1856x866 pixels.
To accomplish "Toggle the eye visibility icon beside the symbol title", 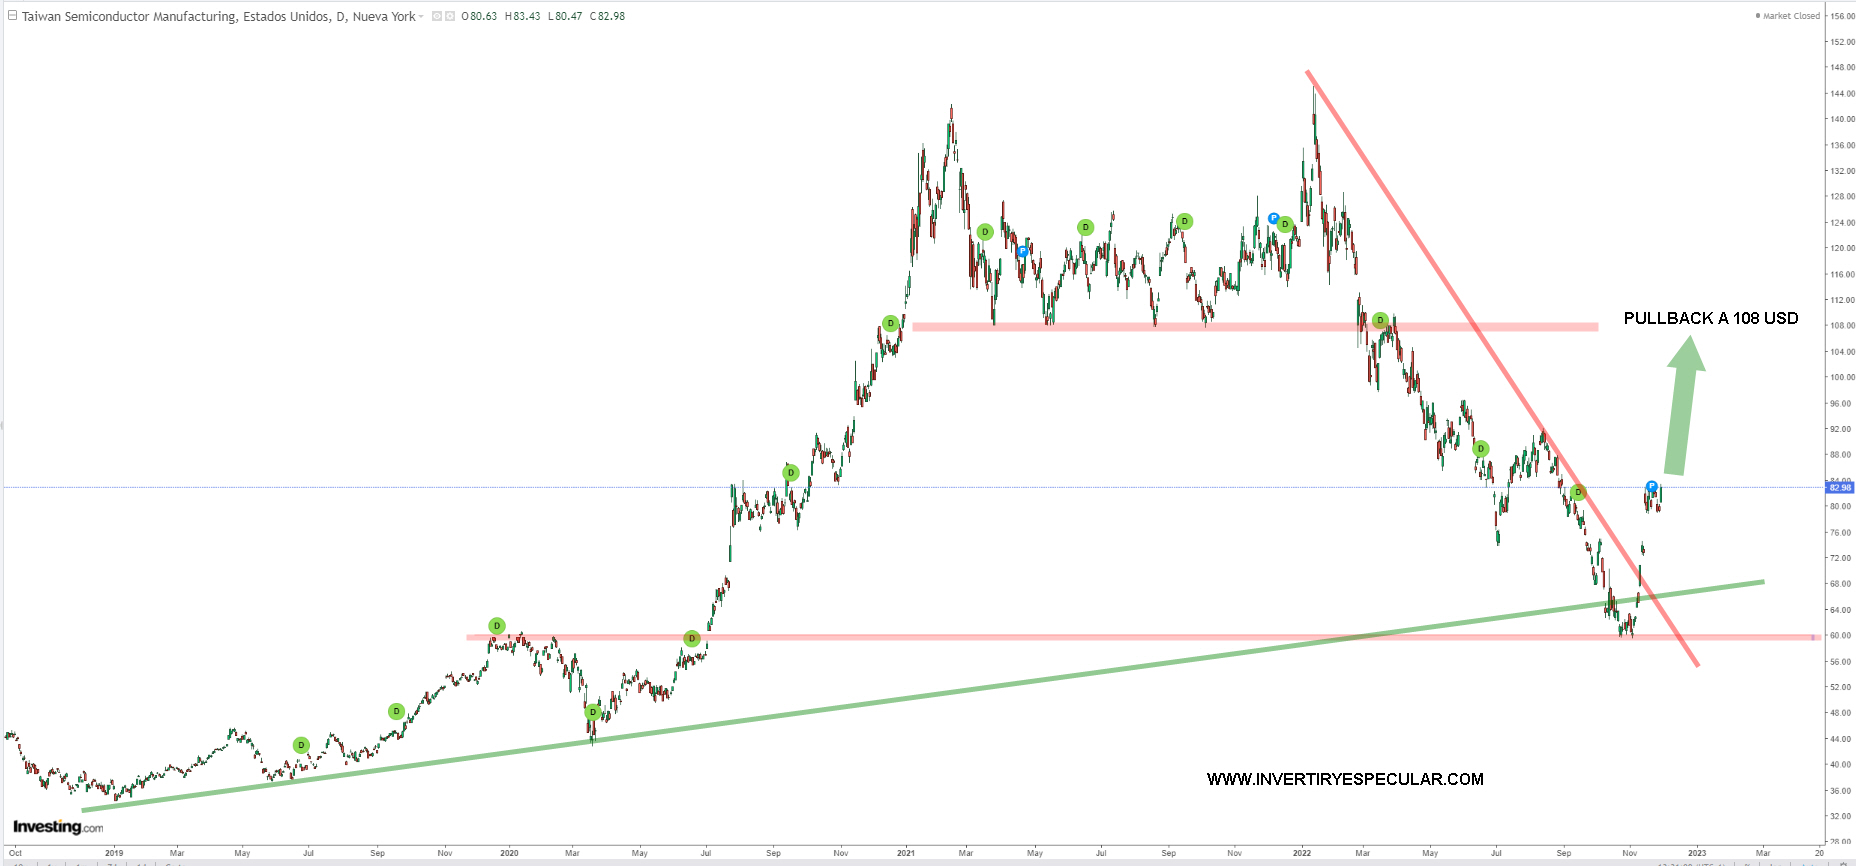I will [x=438, y=16].
